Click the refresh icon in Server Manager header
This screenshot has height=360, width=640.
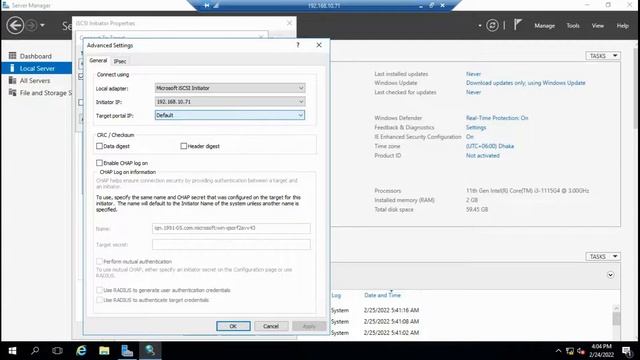(x=492, y=25)
